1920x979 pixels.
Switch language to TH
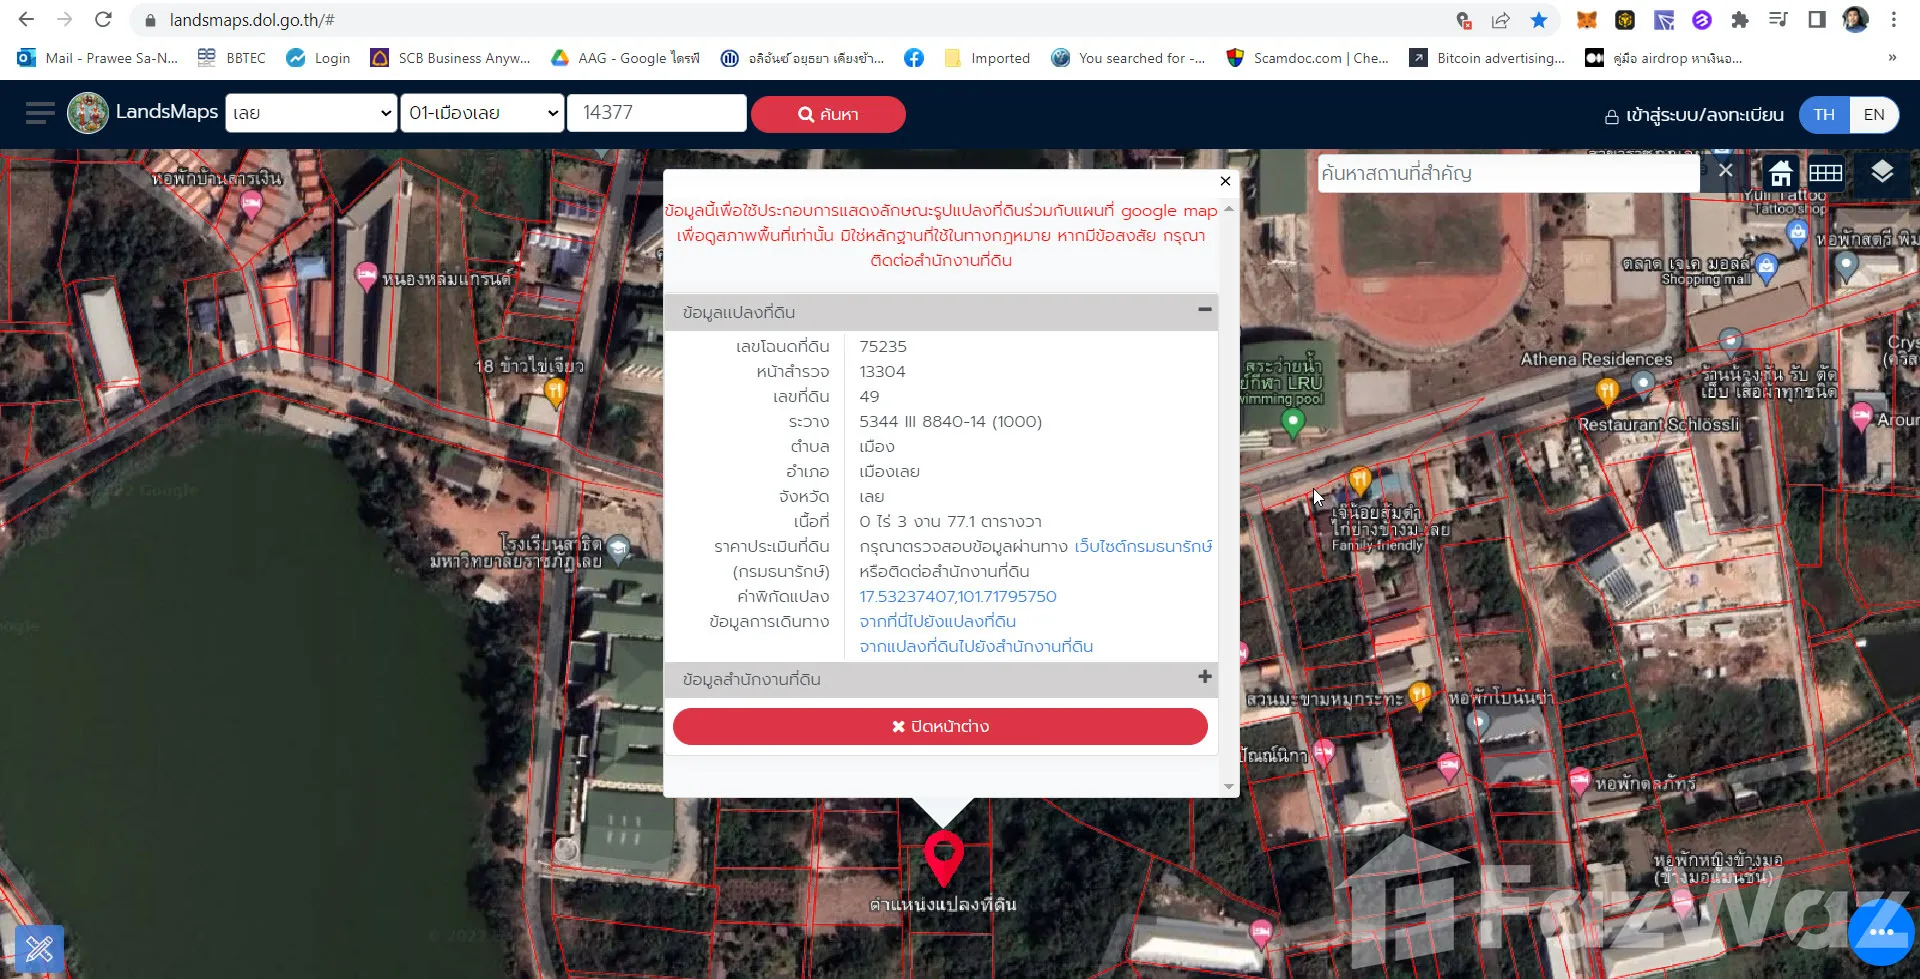(1824, 114)
